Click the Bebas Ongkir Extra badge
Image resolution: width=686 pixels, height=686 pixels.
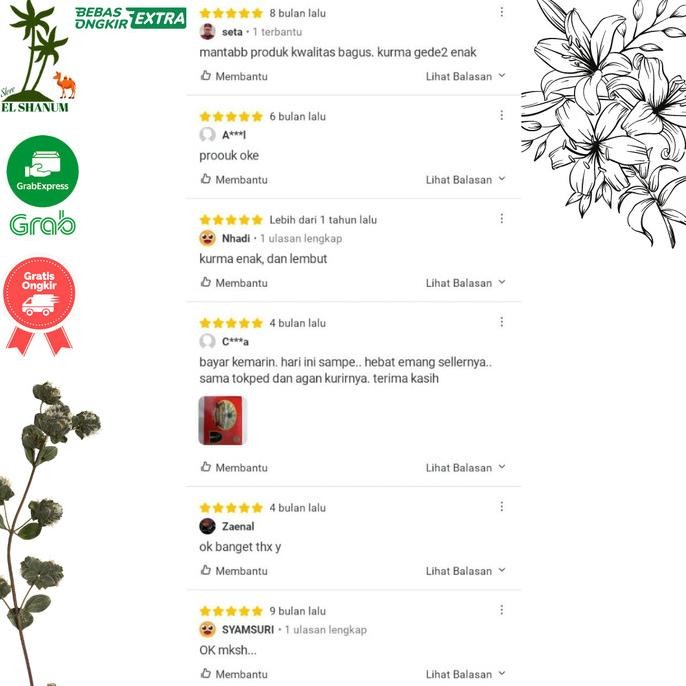tap(130, 18)
